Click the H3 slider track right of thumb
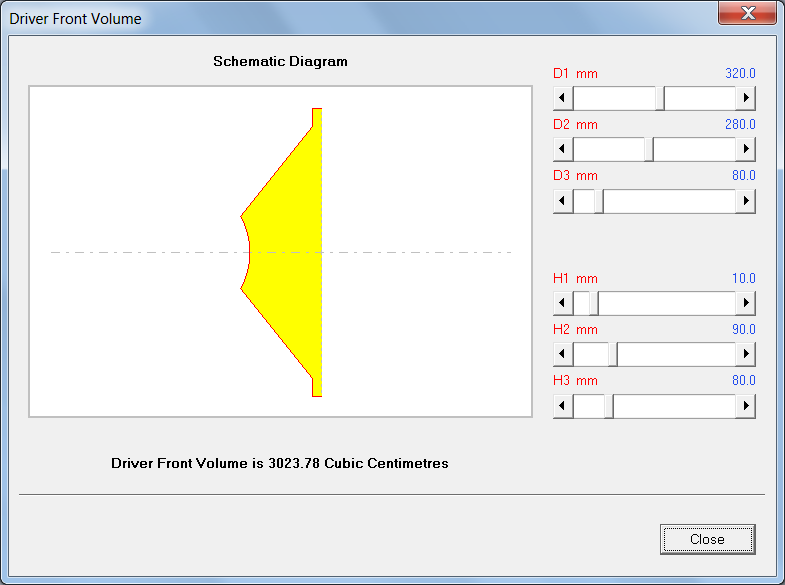 pyautogui.click(x=674, y=406)
